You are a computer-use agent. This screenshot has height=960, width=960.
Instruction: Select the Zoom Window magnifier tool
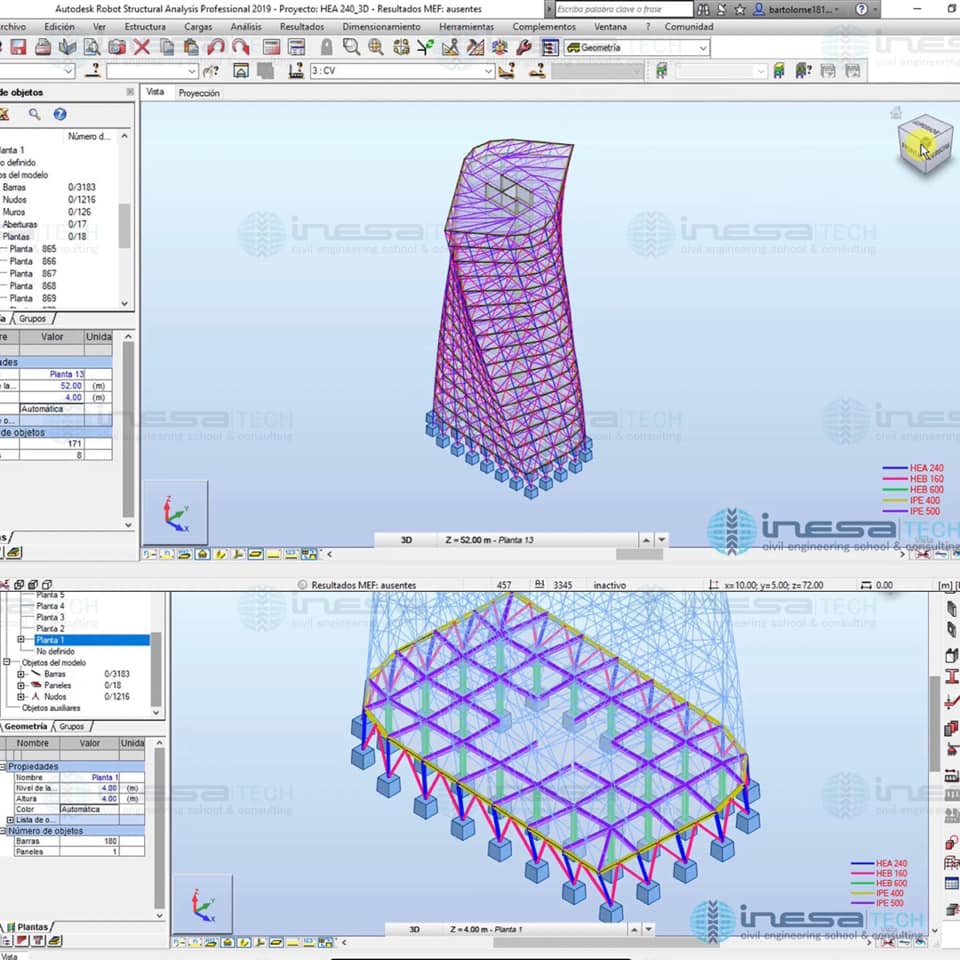(351, 47)
